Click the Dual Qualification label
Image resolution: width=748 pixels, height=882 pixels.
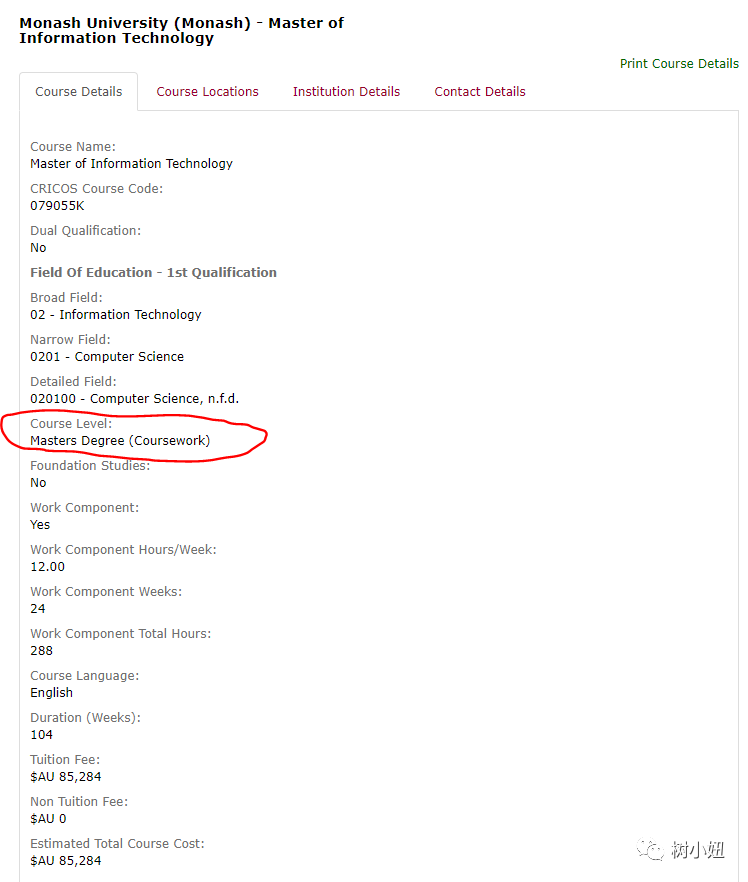coord(85,231)
